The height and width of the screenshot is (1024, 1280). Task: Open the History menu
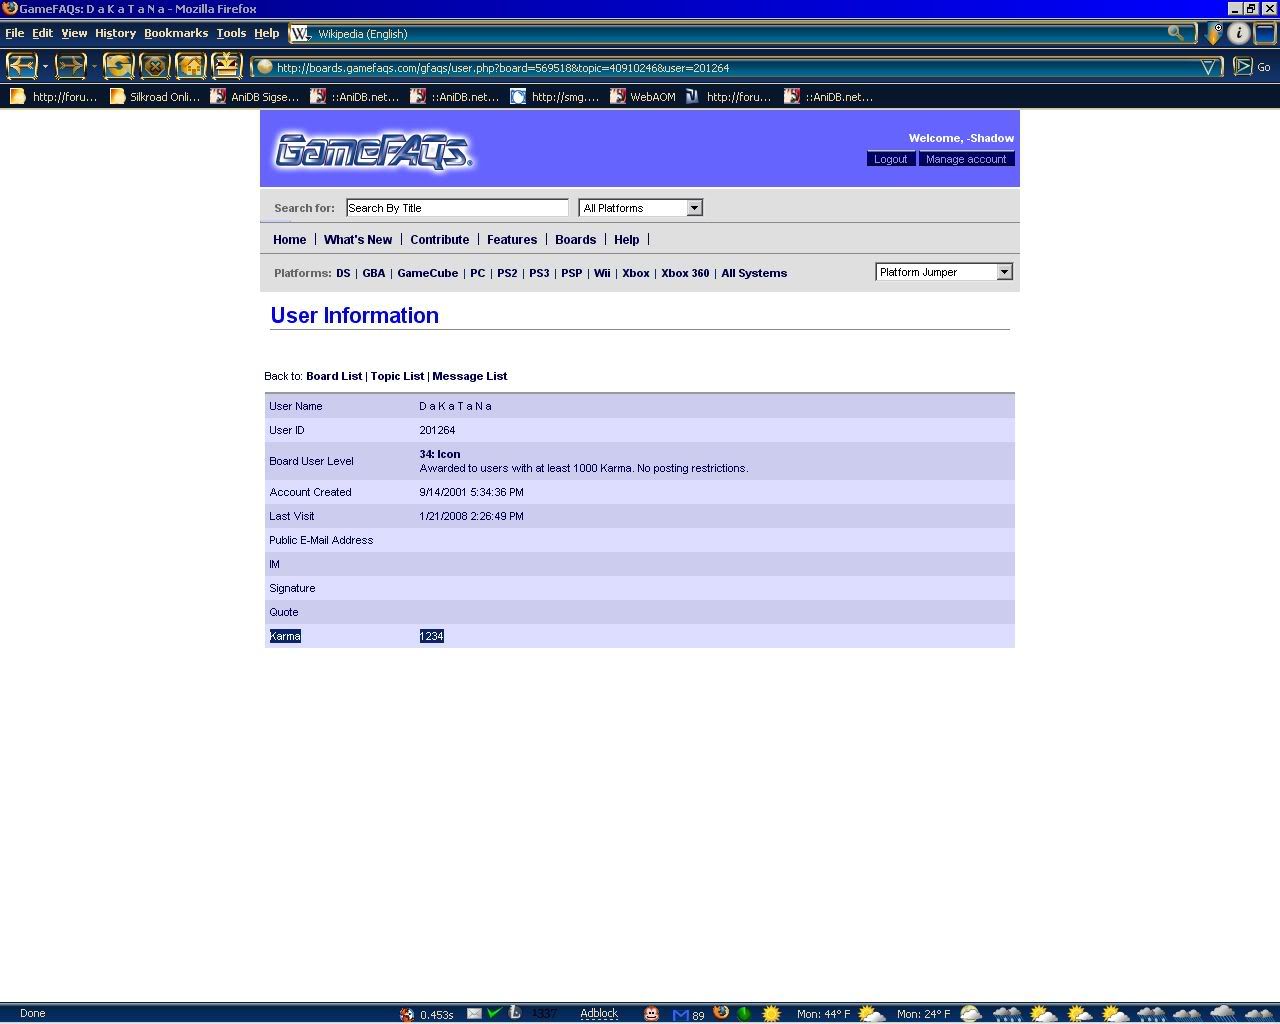pos(115,33)
